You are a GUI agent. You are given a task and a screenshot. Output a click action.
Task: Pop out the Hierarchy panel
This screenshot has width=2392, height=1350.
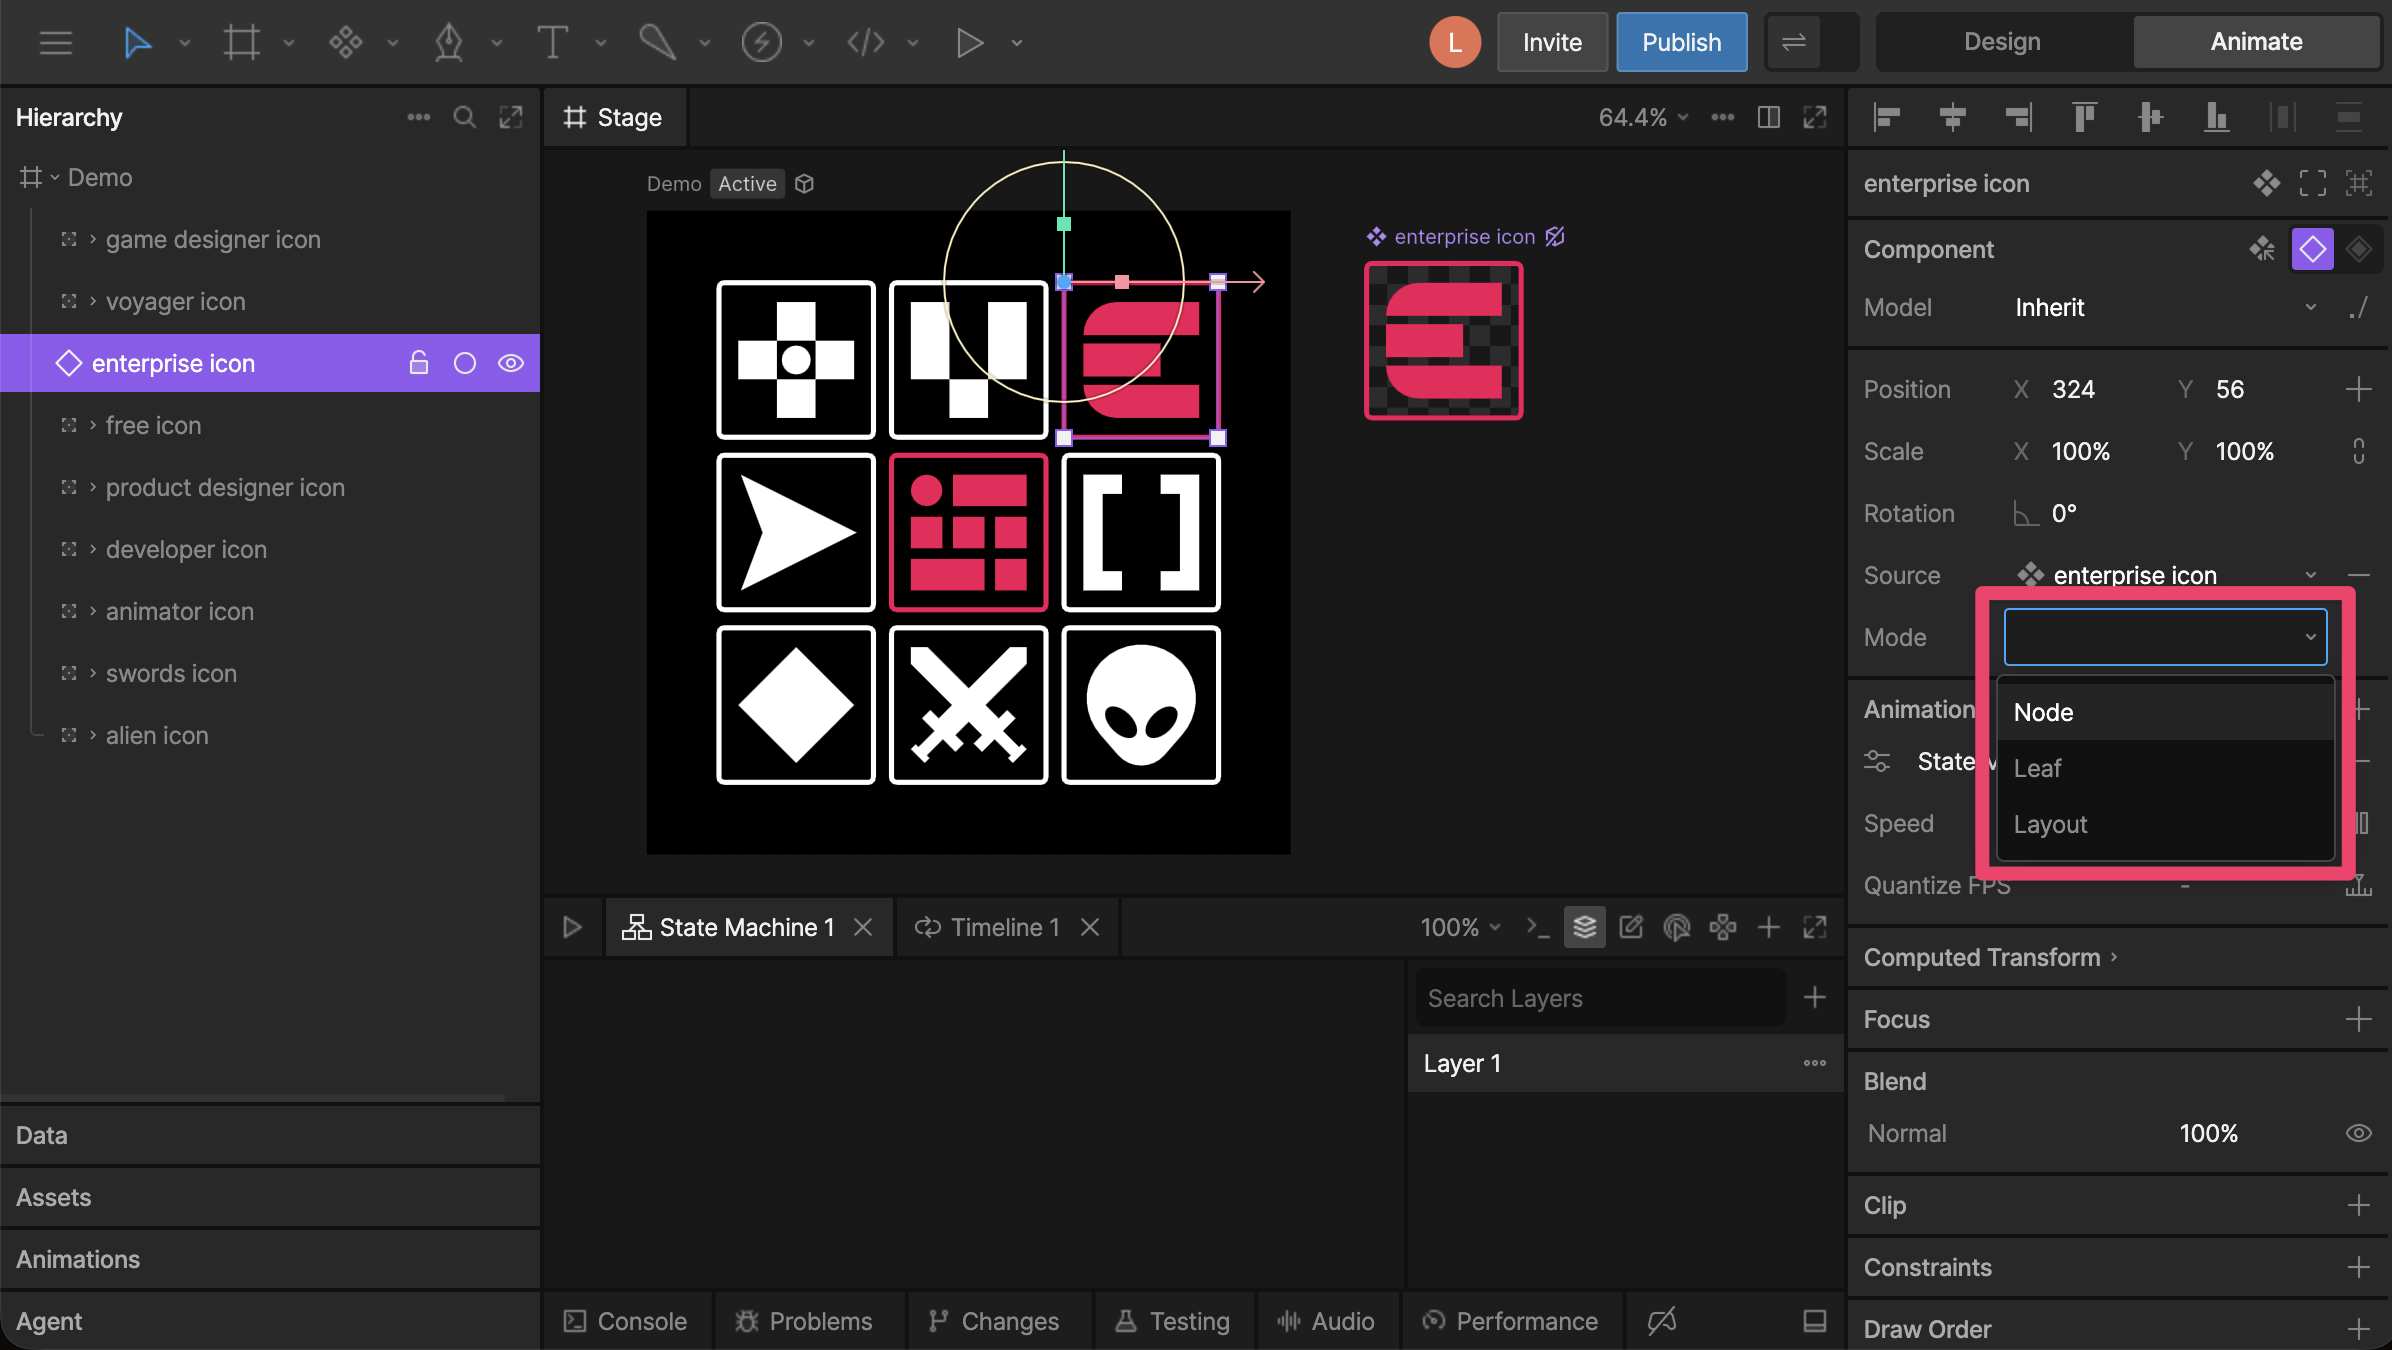tap(511, 118)
